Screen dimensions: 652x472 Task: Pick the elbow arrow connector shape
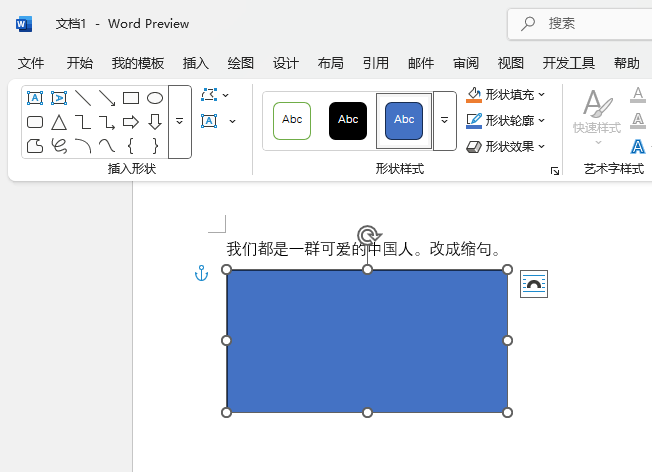click(x=107, y=122)
